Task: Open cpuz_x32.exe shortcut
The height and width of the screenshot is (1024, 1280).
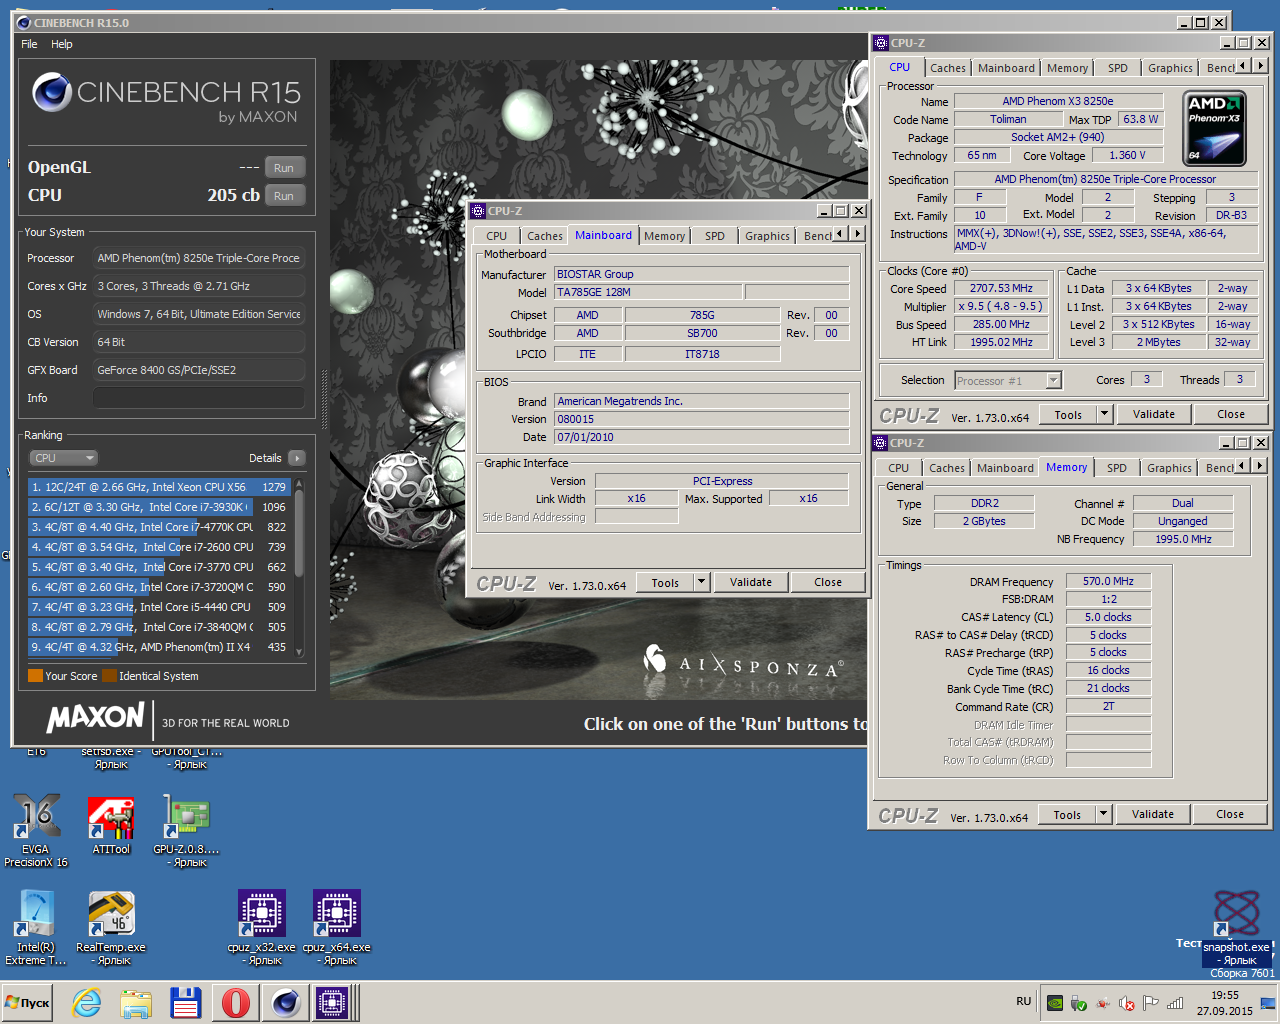Action: 262,928
